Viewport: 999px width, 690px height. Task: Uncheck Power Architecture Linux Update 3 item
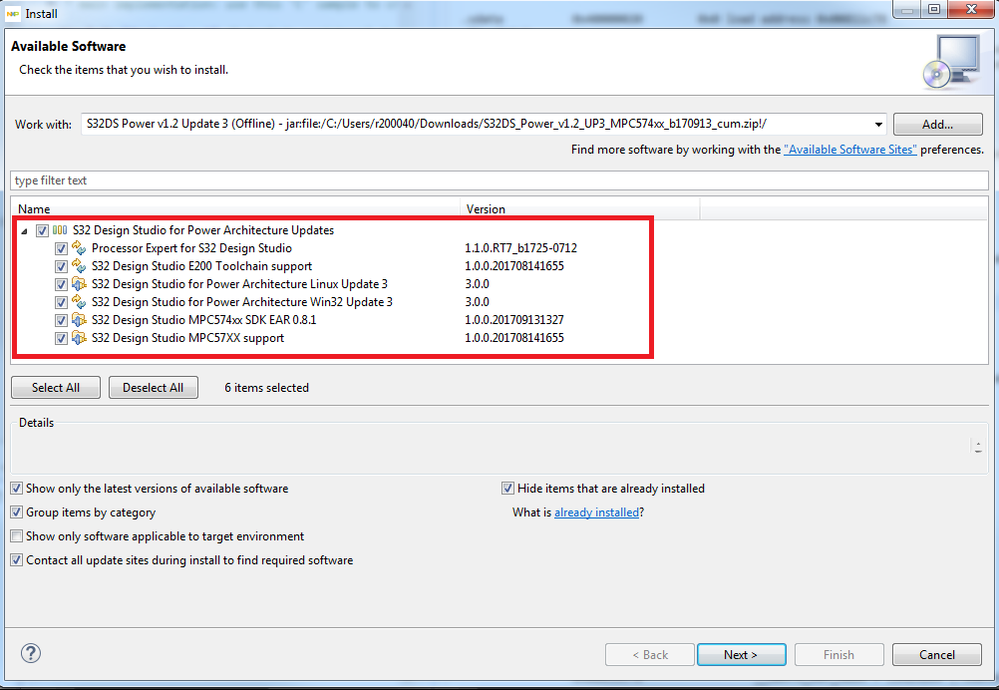tap(61, 284)
